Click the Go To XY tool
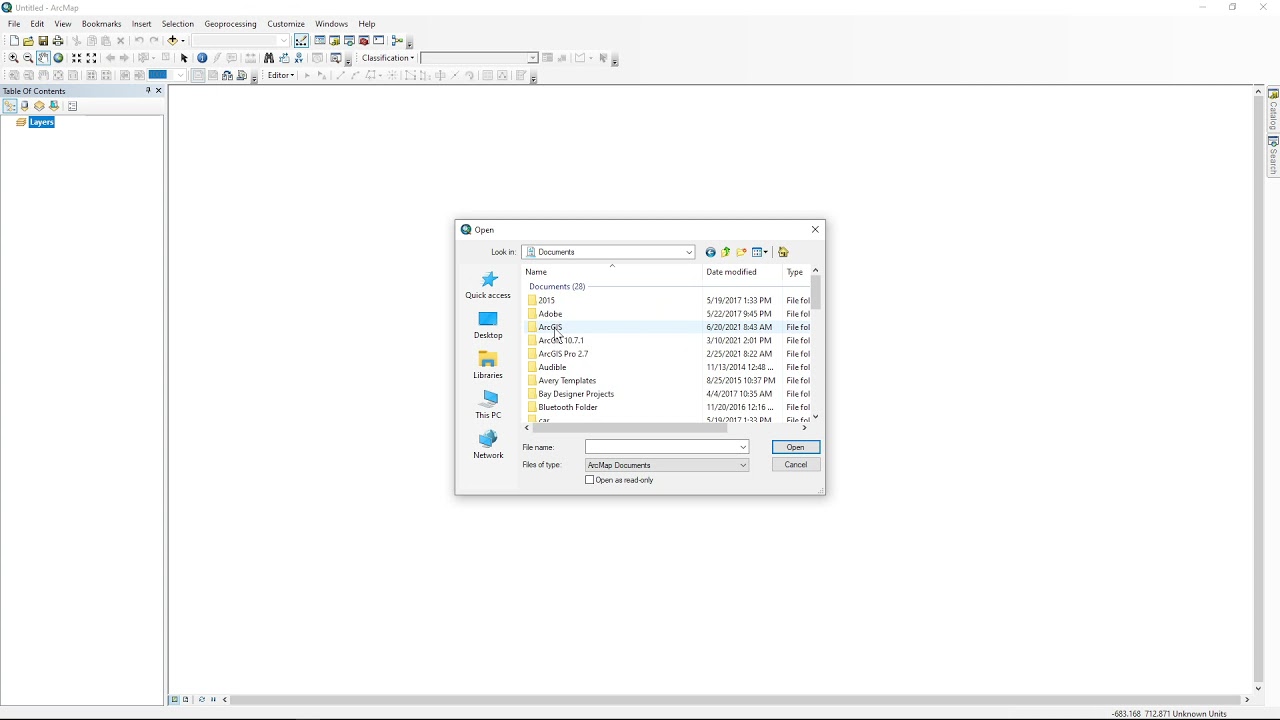Image resolution: width=1280 pixels, height=720 pixels. point(299,58)
